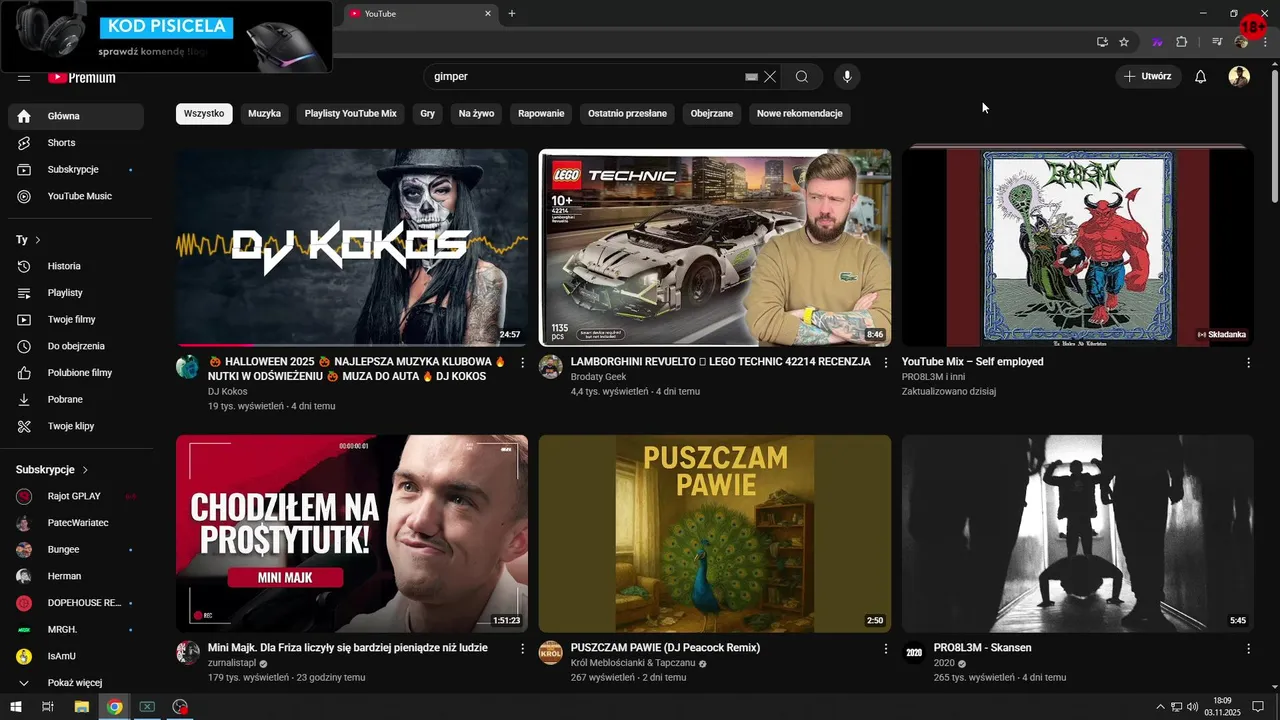Screen dimensions: 1280x720
Task: Click the Utwórz create button
Action: [1148, 77]
